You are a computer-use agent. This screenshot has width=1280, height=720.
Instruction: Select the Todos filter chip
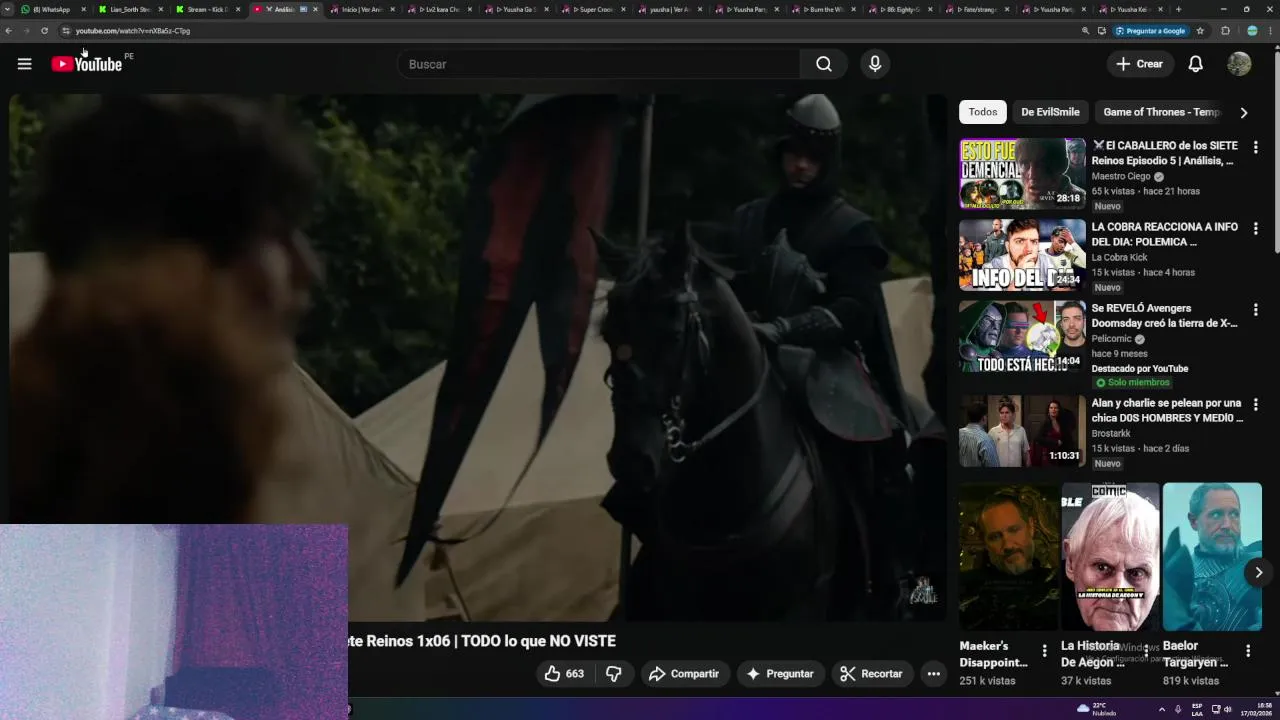coord(982,112)
